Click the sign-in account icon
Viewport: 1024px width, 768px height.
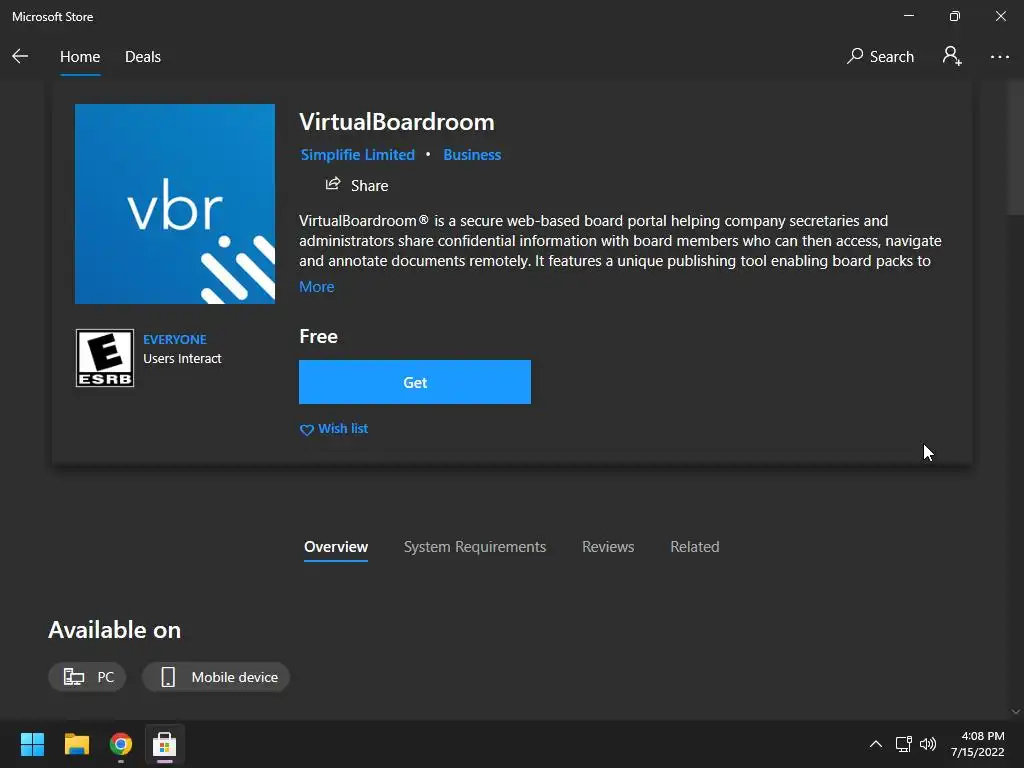coord(952,56)
